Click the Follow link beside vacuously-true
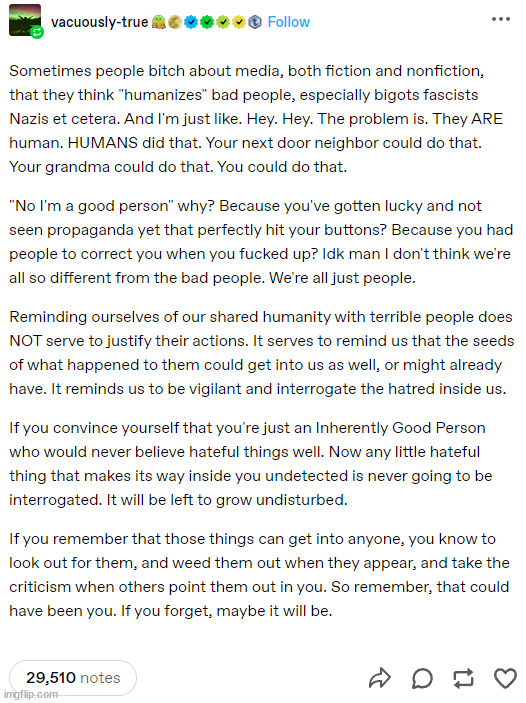This screenshot has width=526, height=703. (x=288, y=22)
